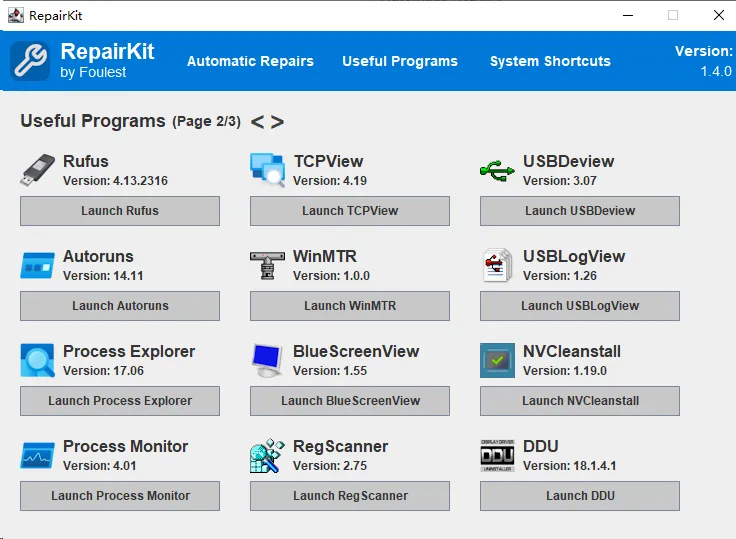Click the USBLogView document icon
Screen dimensions: 736x539
[498, 265]
